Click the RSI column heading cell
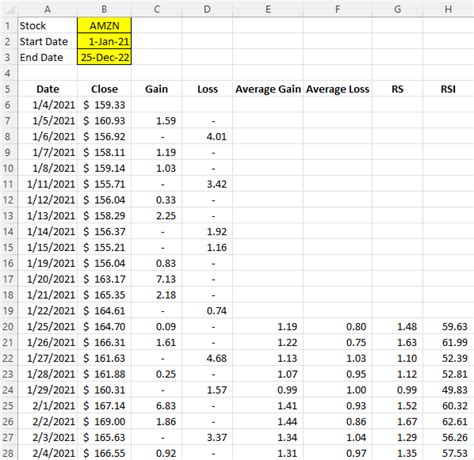The height and width of the screenshot is (460, 474). coord(448,89)
